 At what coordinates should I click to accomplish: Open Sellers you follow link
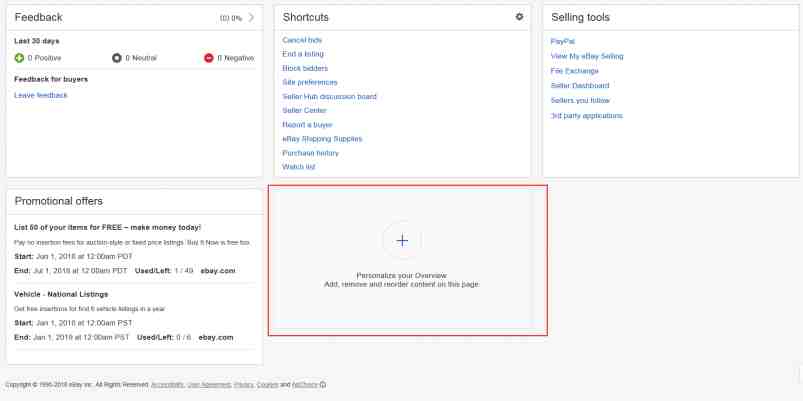tap(580, 100)
